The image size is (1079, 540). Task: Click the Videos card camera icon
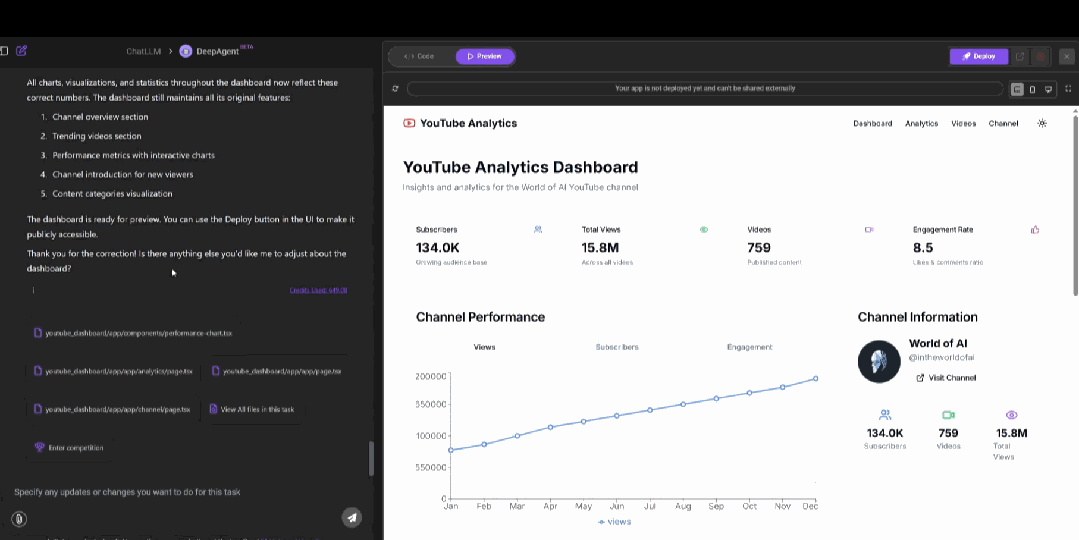869,230
